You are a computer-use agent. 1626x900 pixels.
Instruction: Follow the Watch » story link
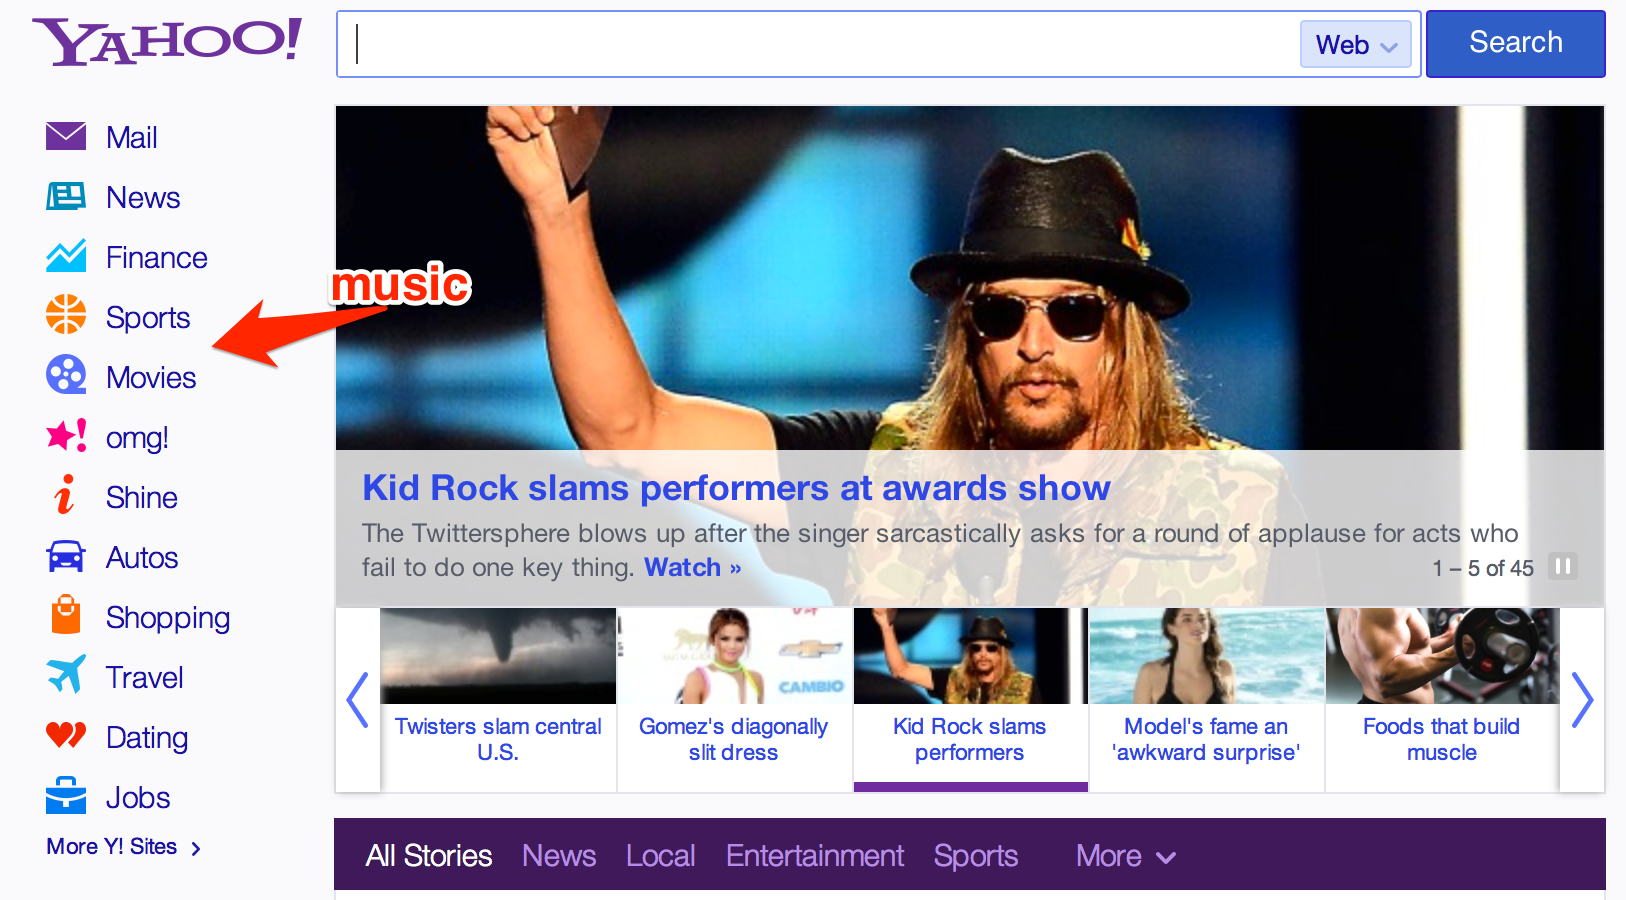pyautogui.click(x=692, y=568)
